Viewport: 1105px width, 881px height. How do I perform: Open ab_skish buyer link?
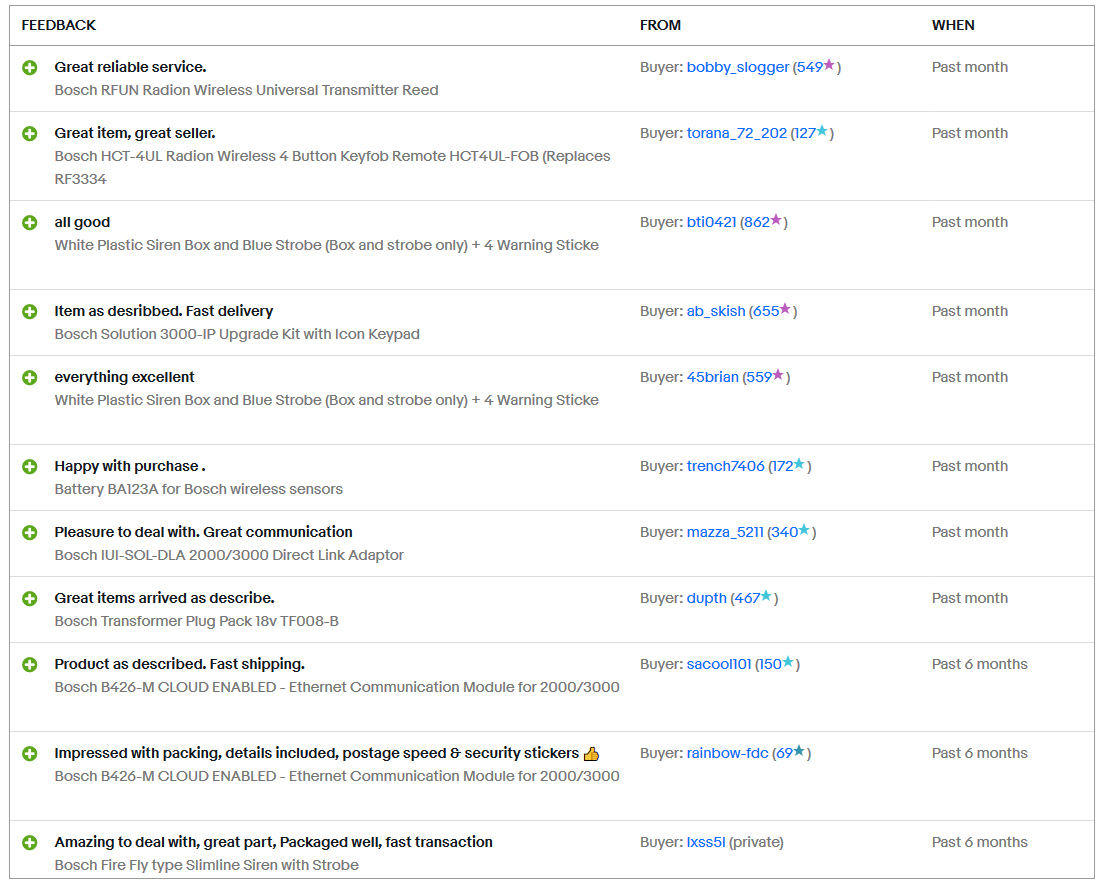click(716, 311)
